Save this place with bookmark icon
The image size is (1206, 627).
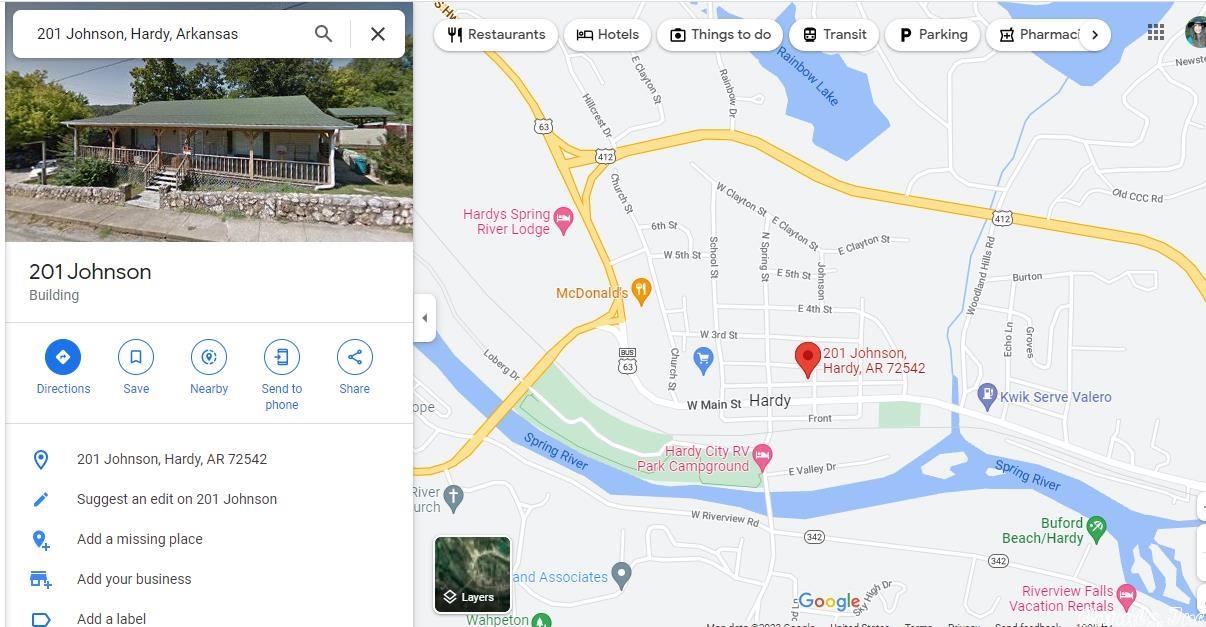coord(136,357)
